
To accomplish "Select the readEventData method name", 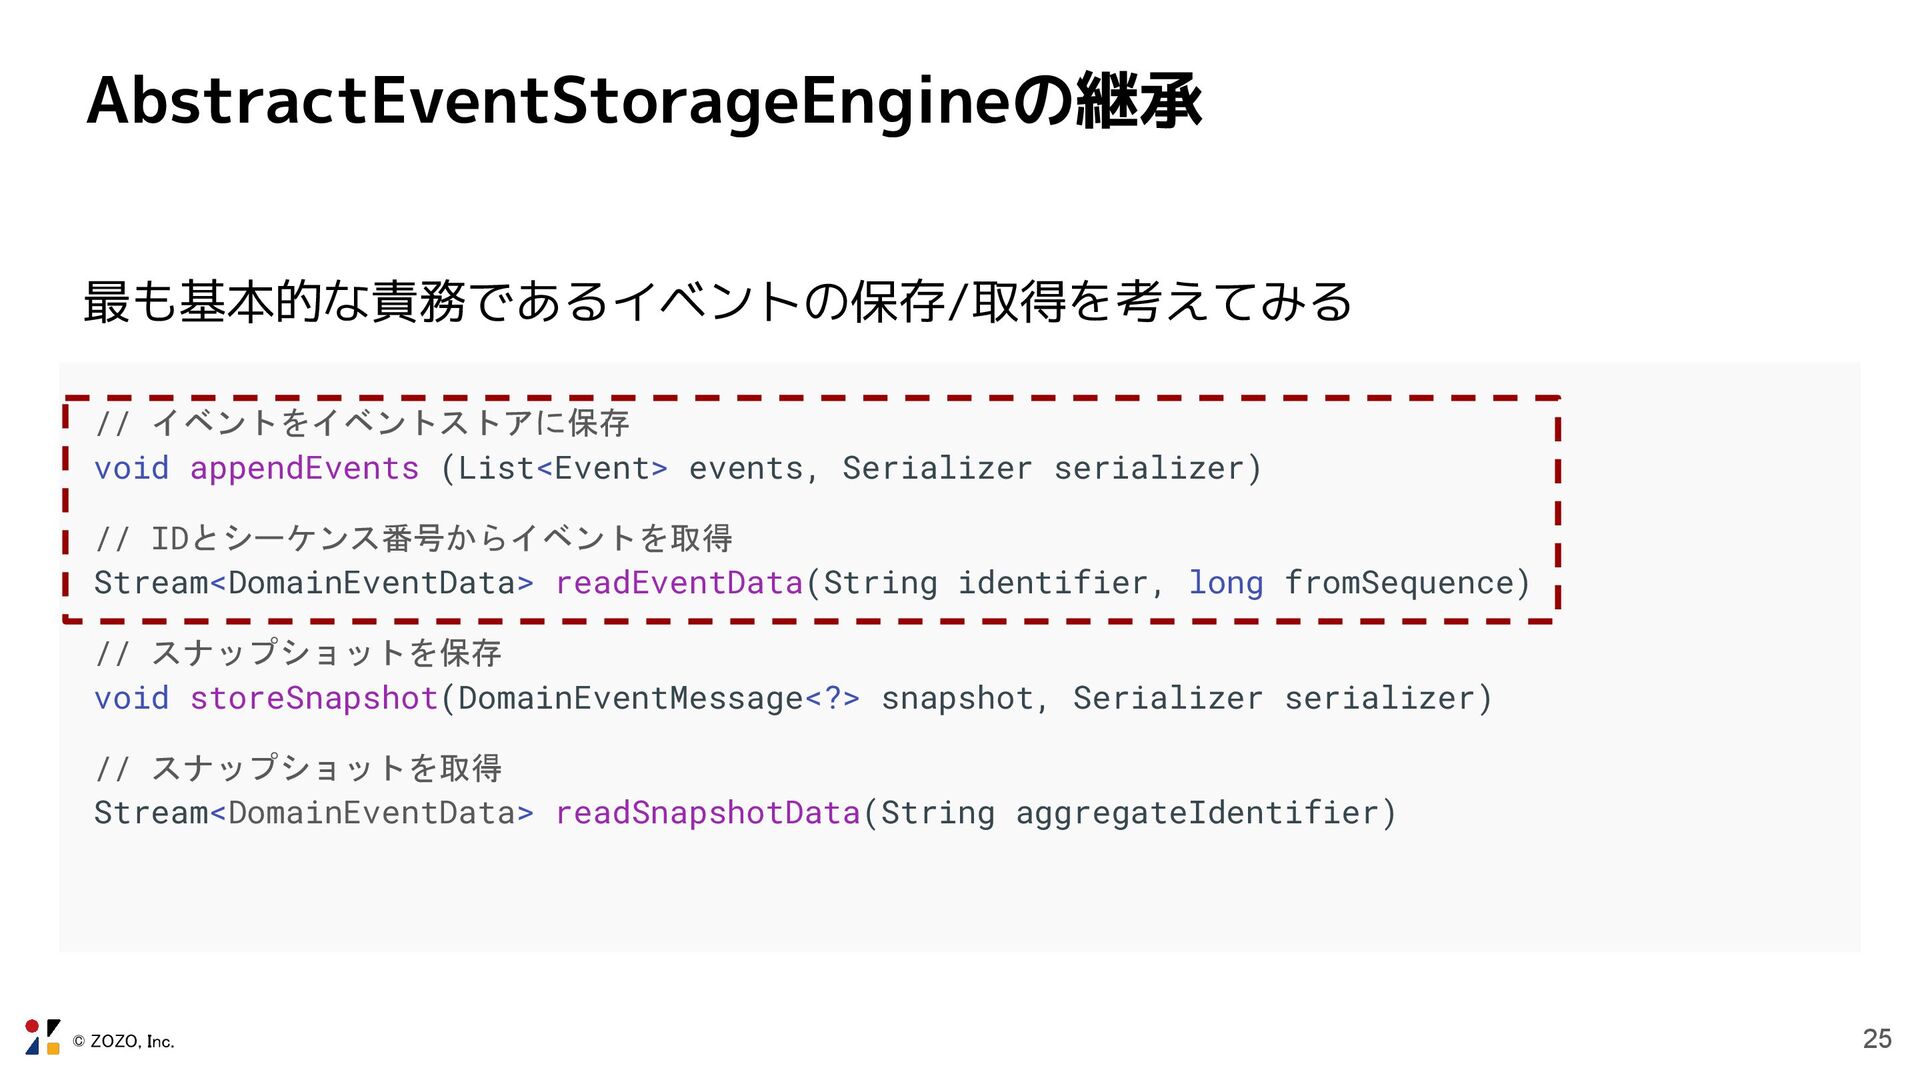I will point(680,583).
